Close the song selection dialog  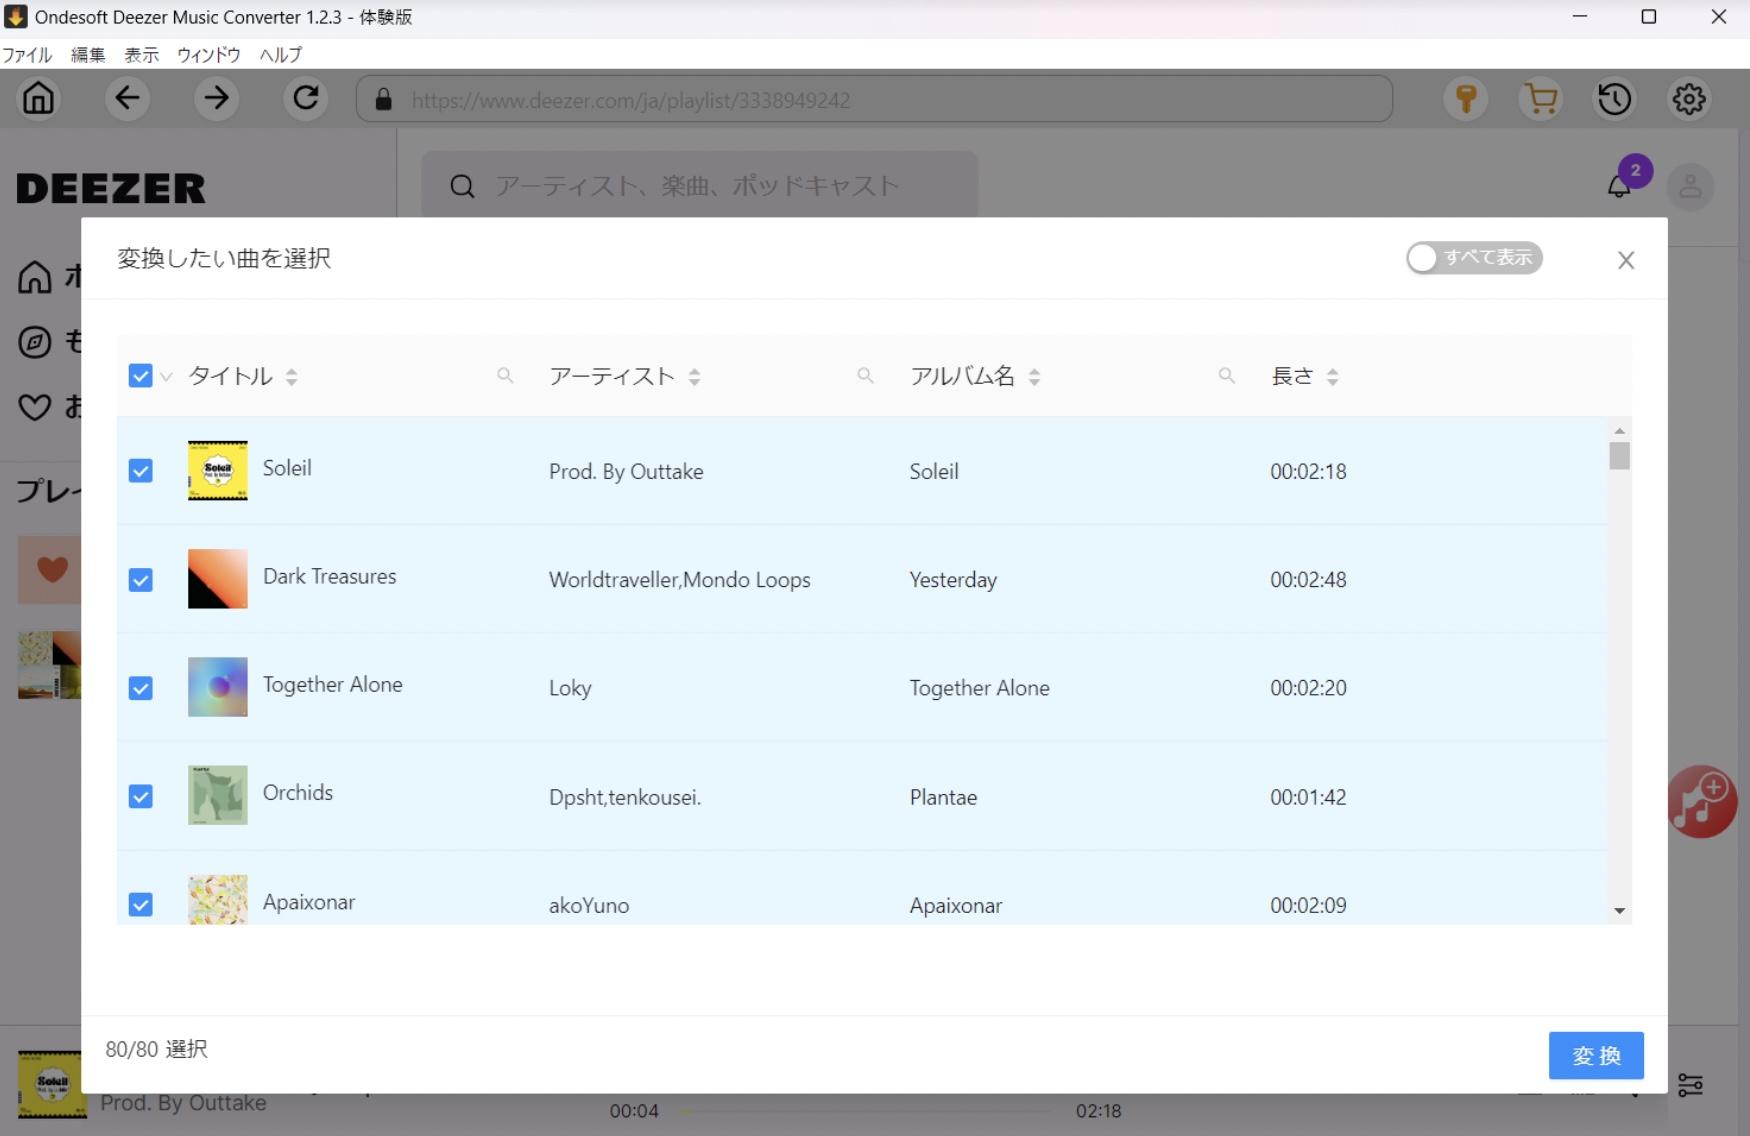1626,260
